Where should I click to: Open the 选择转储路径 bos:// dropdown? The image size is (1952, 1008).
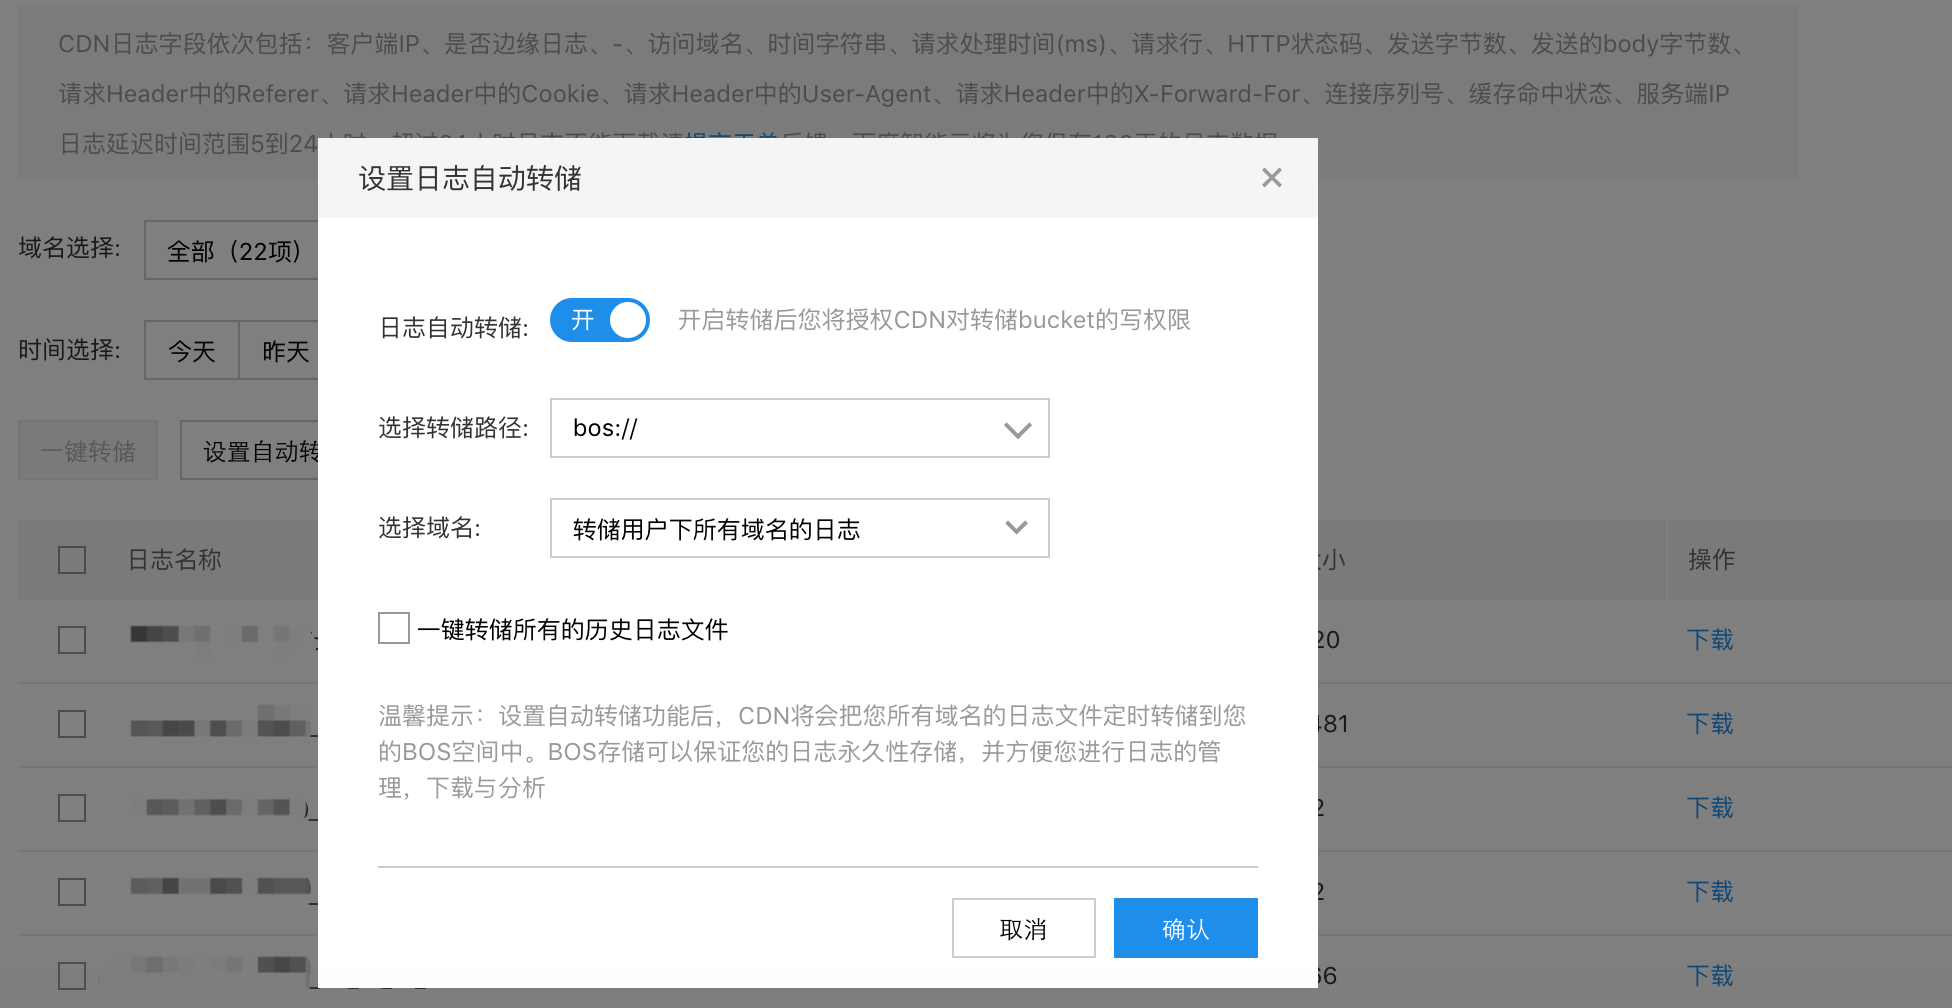[799, 428]
